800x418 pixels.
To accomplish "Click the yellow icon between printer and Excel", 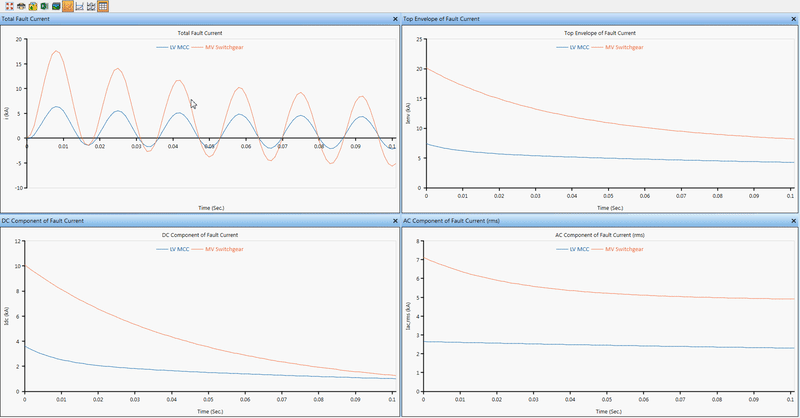I will (31, 6).
